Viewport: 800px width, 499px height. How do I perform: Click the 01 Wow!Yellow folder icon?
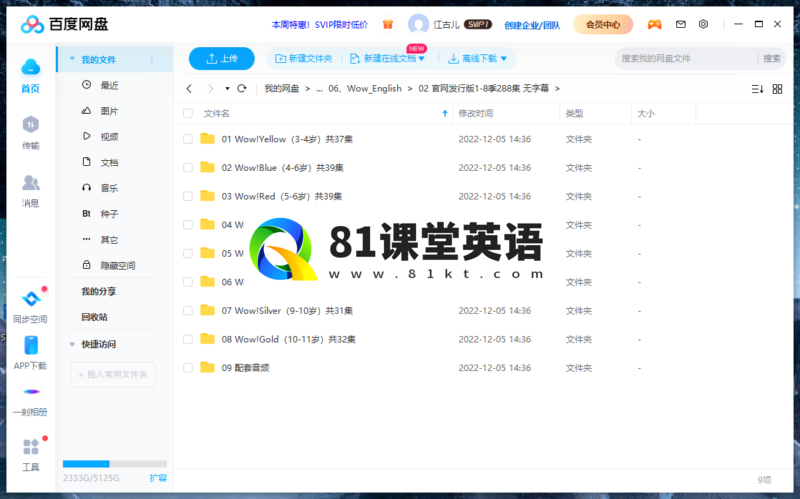pyautogui.click(x=207, y=139)
